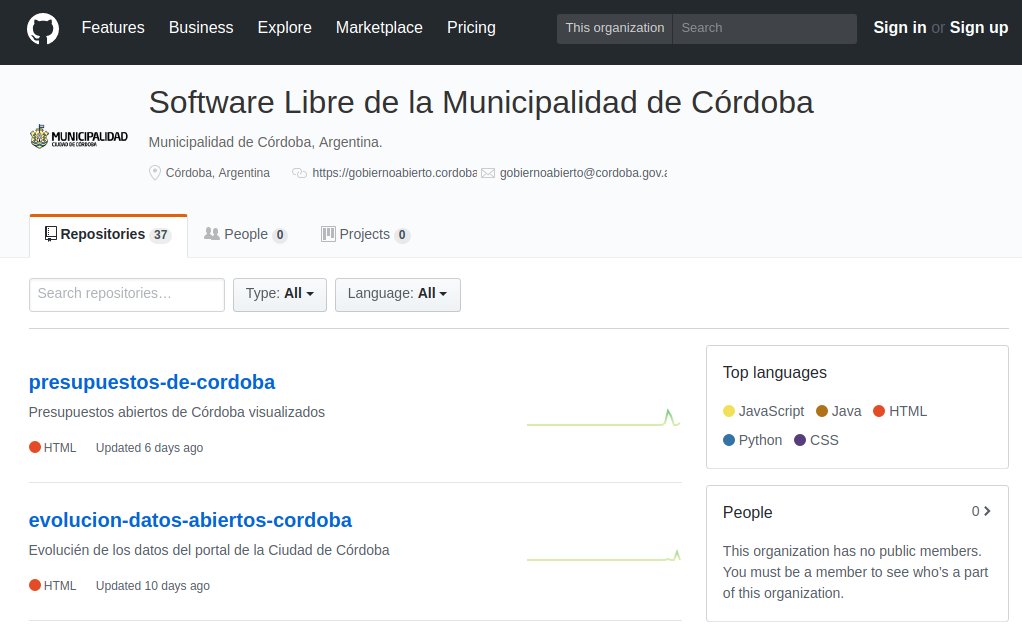Click the yellow JavaScript color dot
Viewport: 1022px width, 642px height.
[729, 411]
